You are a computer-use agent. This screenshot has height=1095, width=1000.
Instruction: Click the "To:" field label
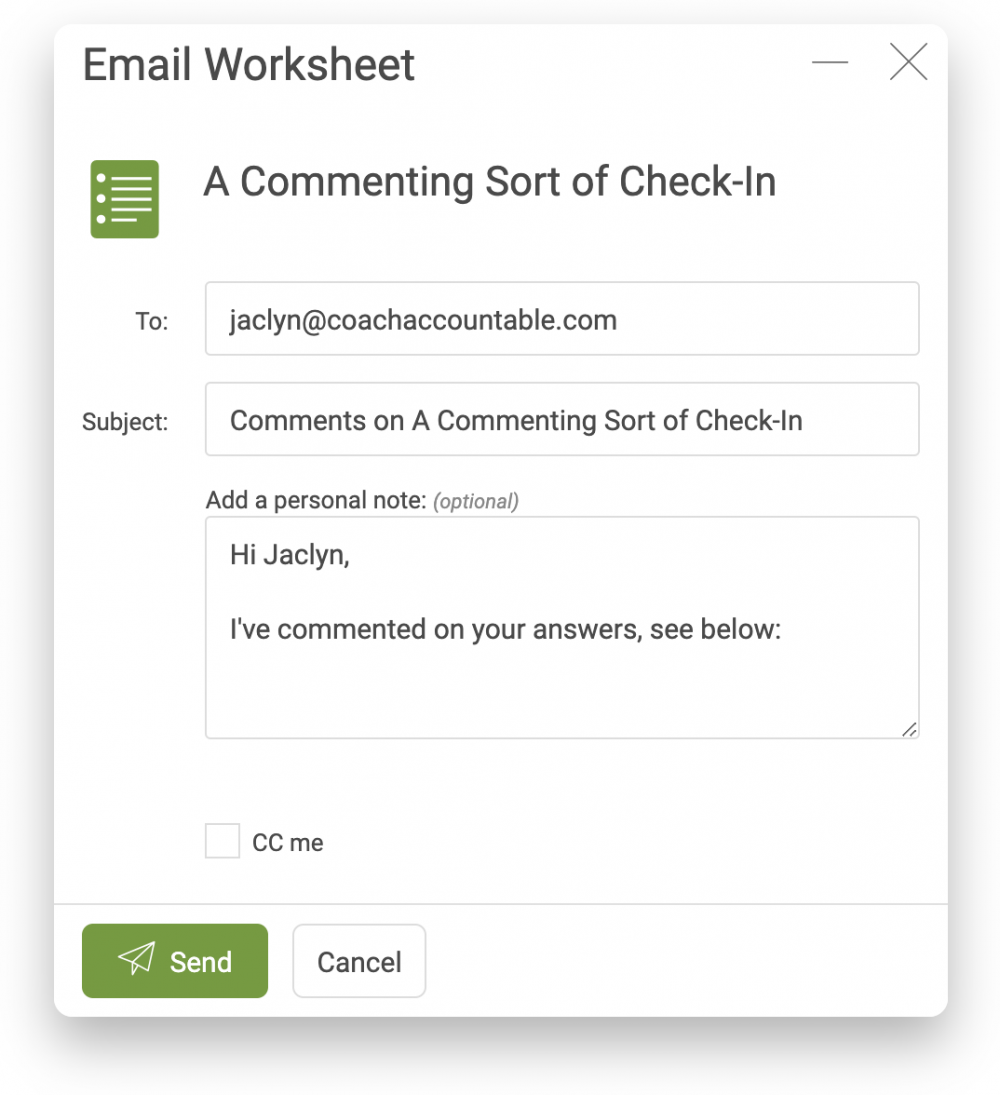point(152,321)
